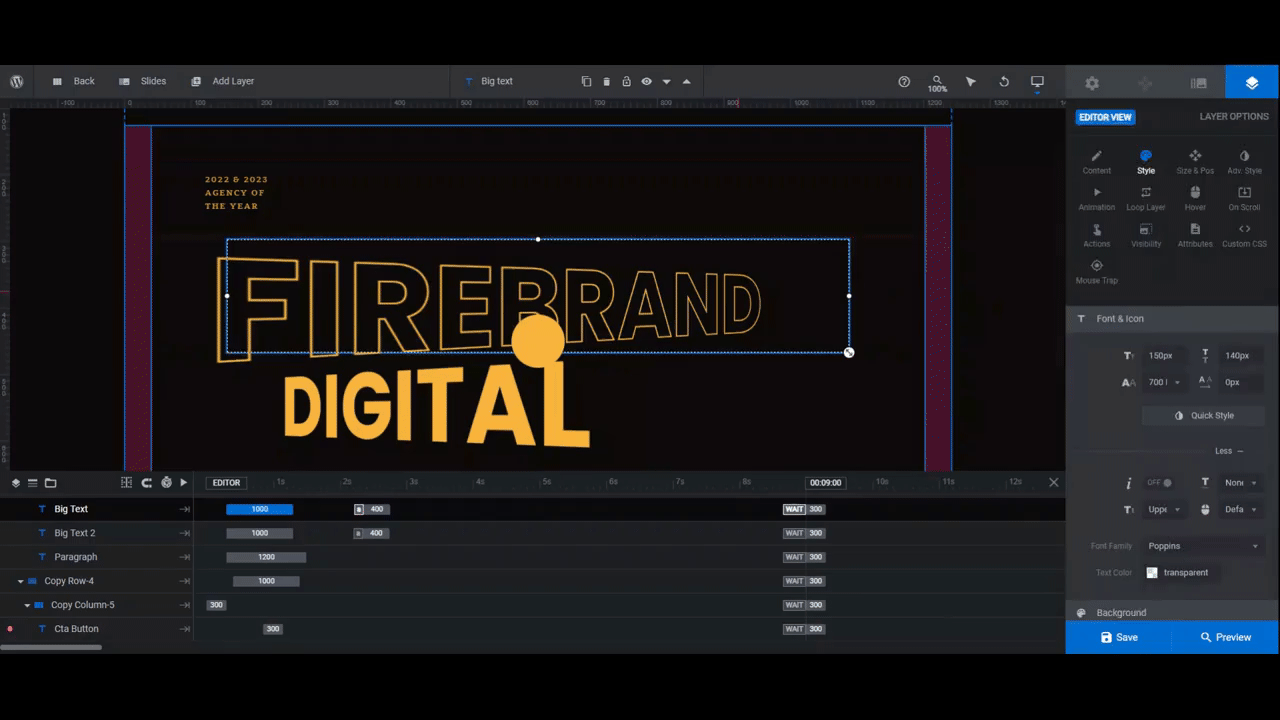The width and height of the screenshot is (1280, 720).
Task: Open the help guide icon
Action: (x=904, y=81)
